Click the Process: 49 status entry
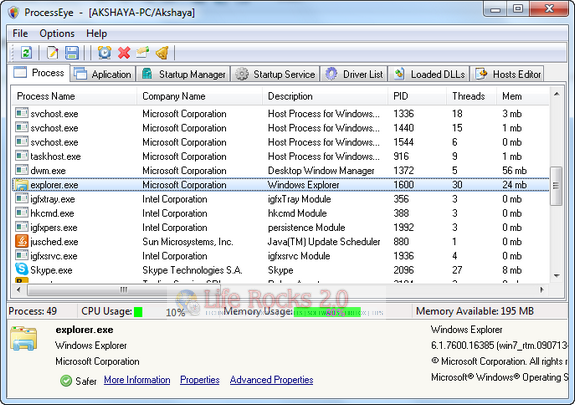 tap(33, 311)
